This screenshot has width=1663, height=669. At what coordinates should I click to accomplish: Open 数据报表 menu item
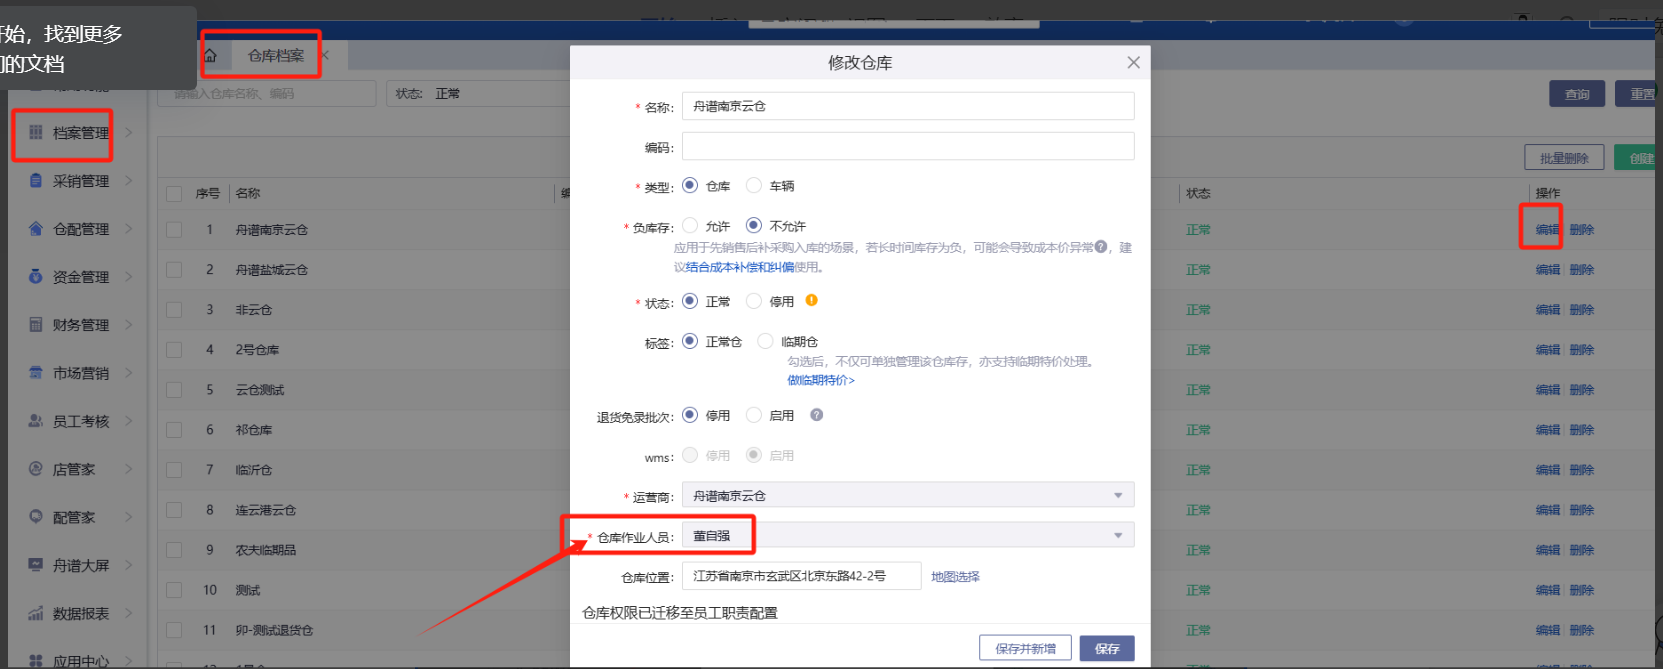click(x=80, y=614)
